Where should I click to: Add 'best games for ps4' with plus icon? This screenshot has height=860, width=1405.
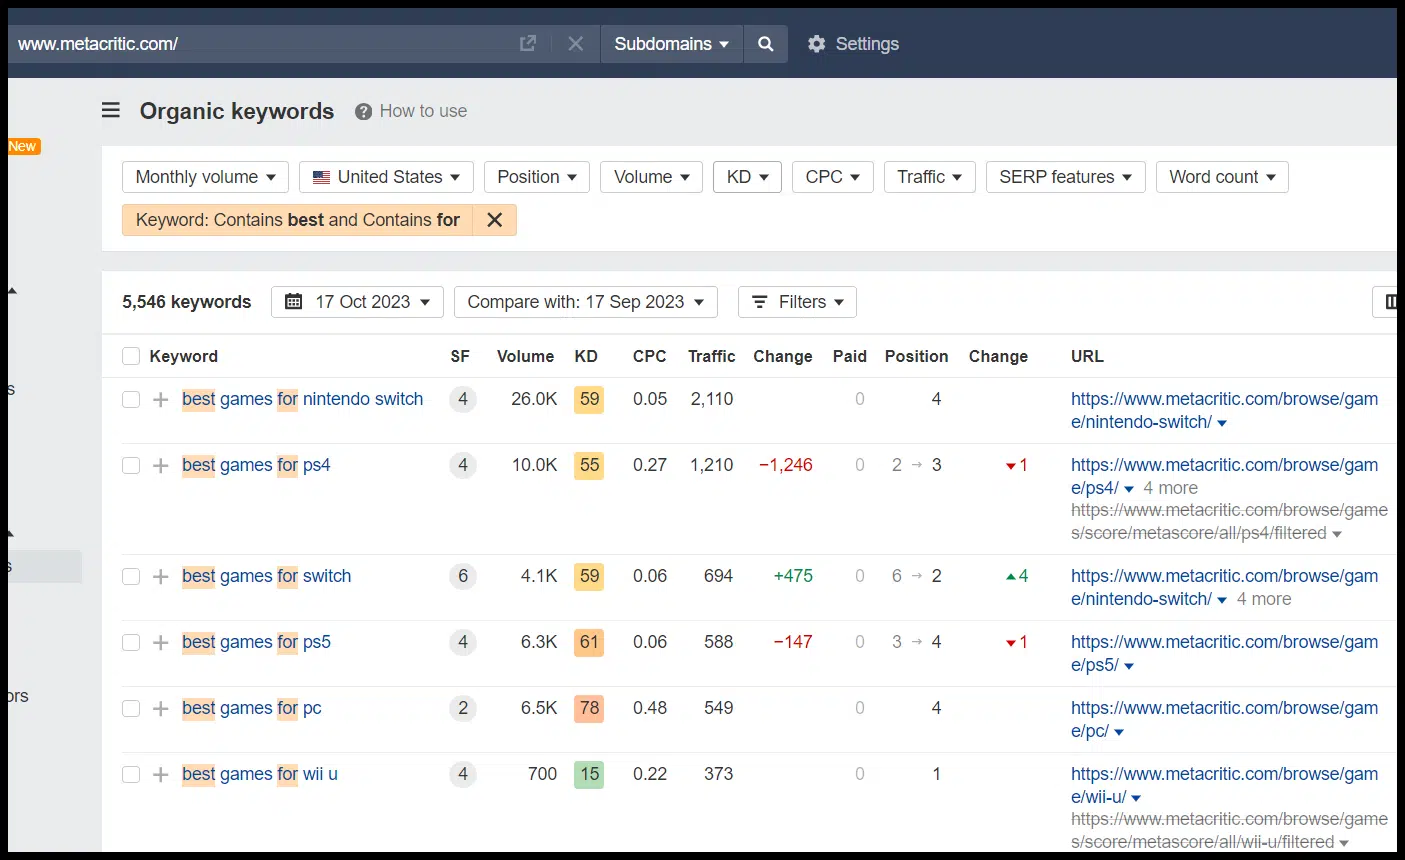coord(160,466)
